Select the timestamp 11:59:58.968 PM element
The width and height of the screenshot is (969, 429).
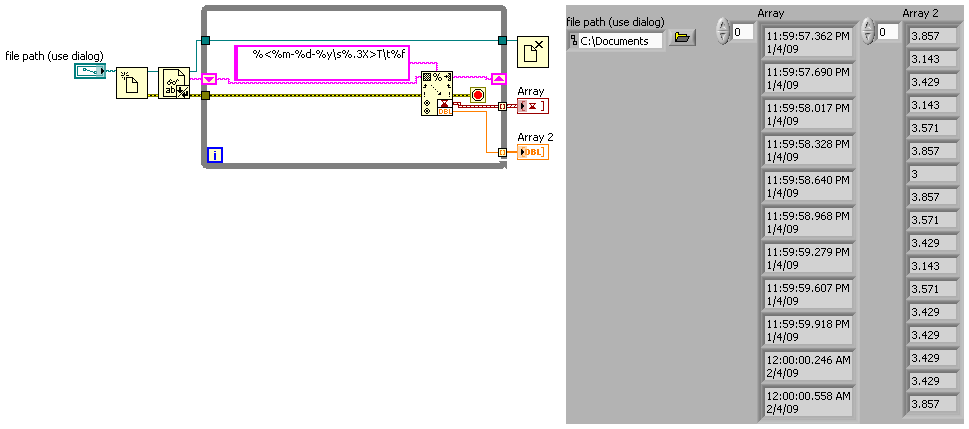point(808,223)
